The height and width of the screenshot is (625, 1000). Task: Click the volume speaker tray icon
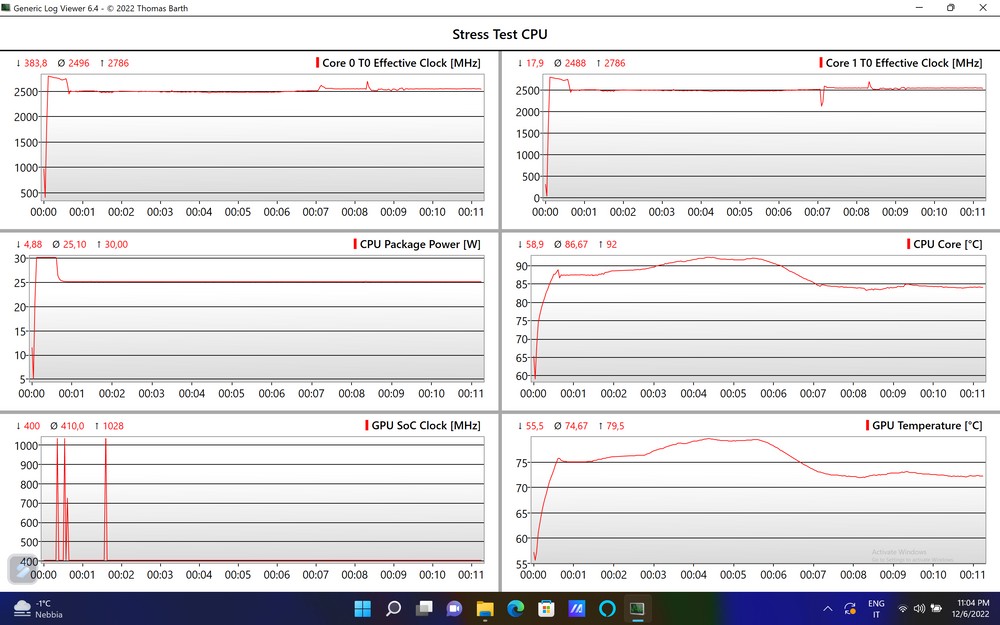(919, 609)
